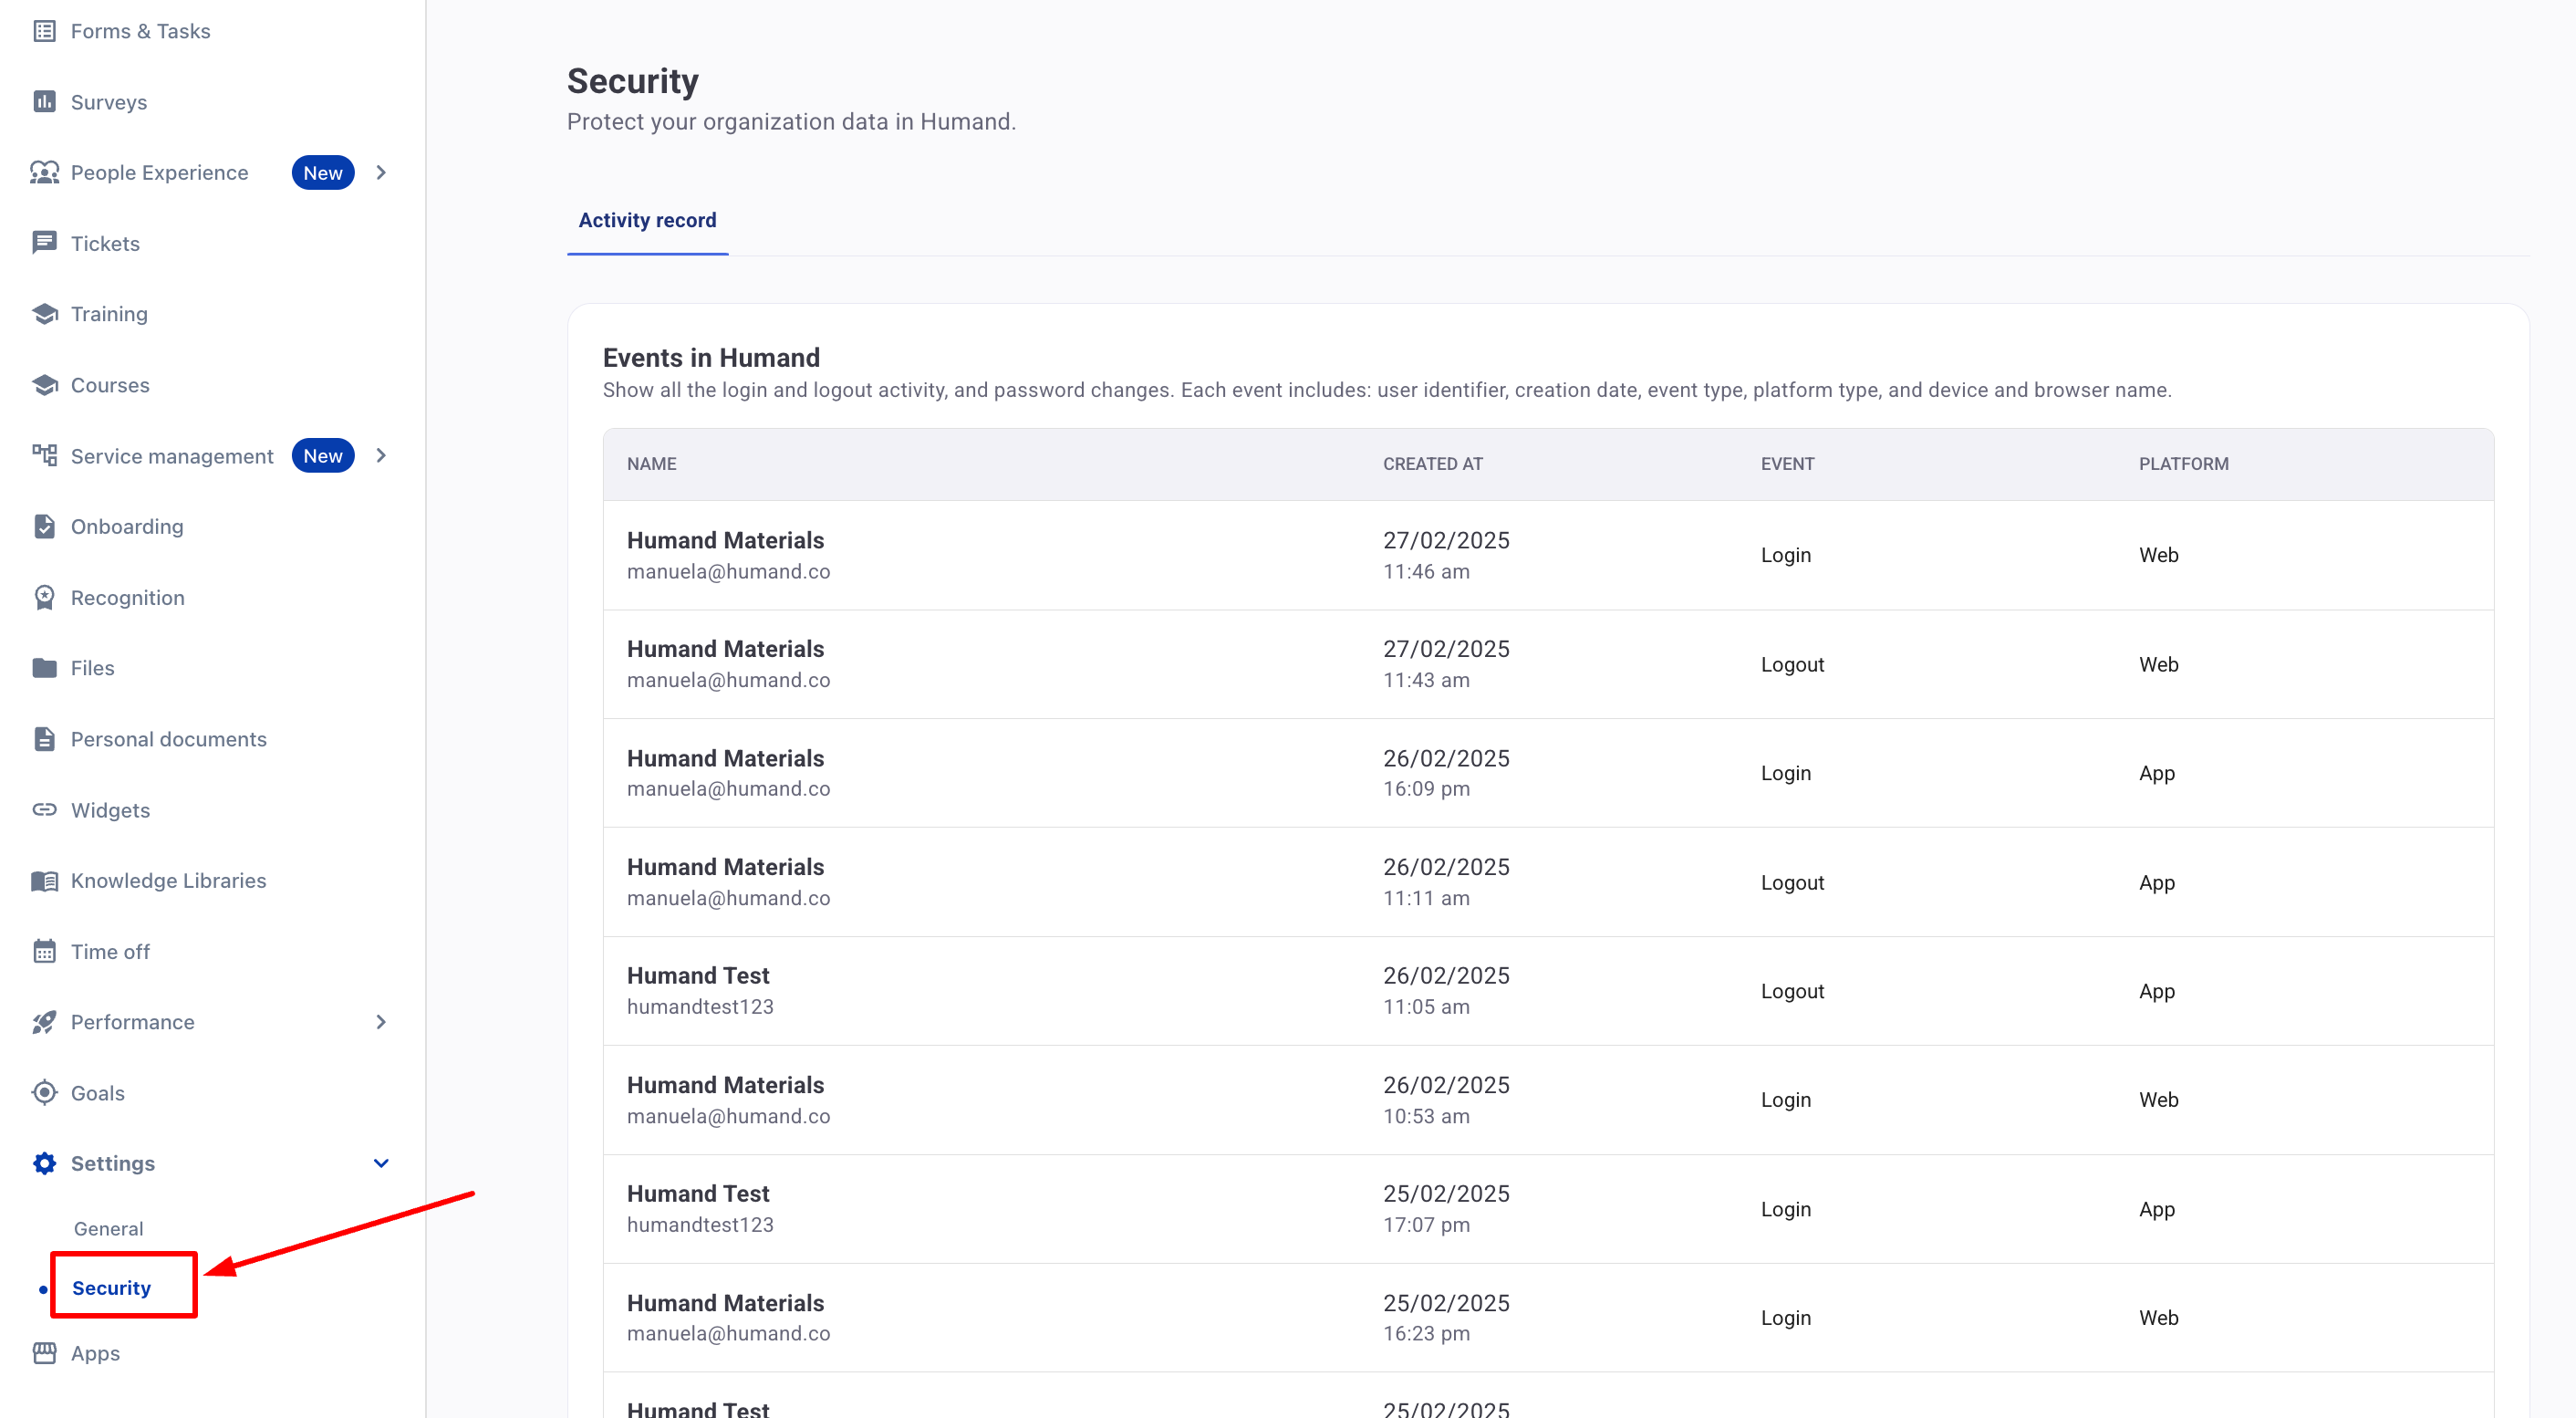The image size is (2576, 1418).
Task: Click the Tickets message icon
Action: coord(44,243)
